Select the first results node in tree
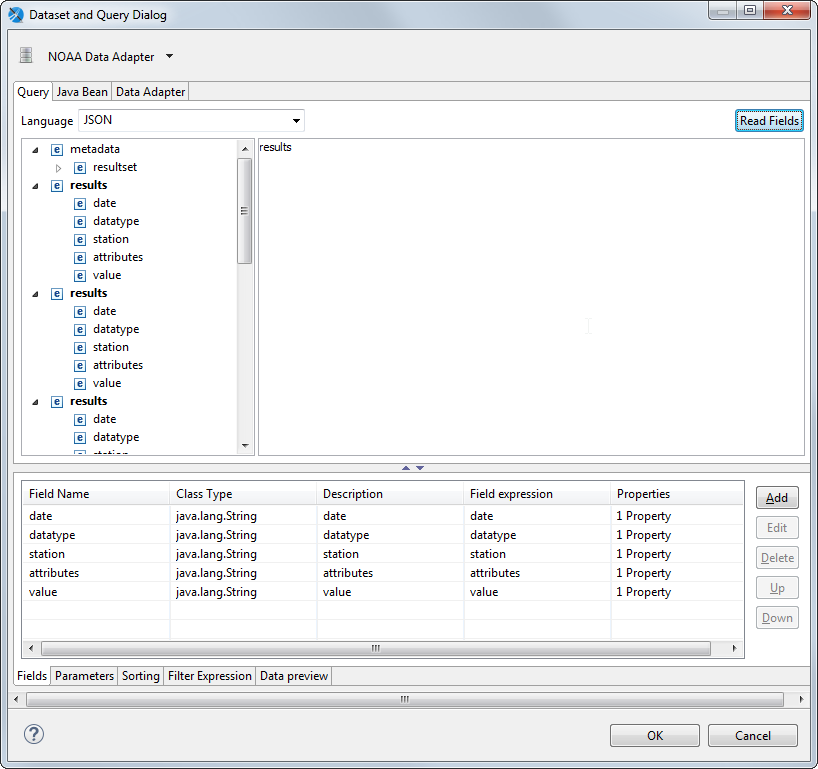 click(88, 185)
